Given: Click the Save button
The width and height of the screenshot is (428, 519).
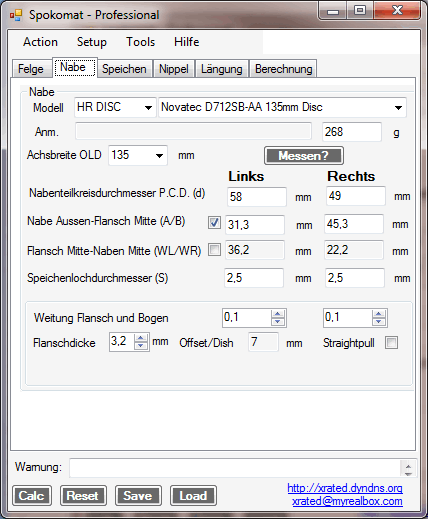Looking at the screenshot, I should coord(138,496).
